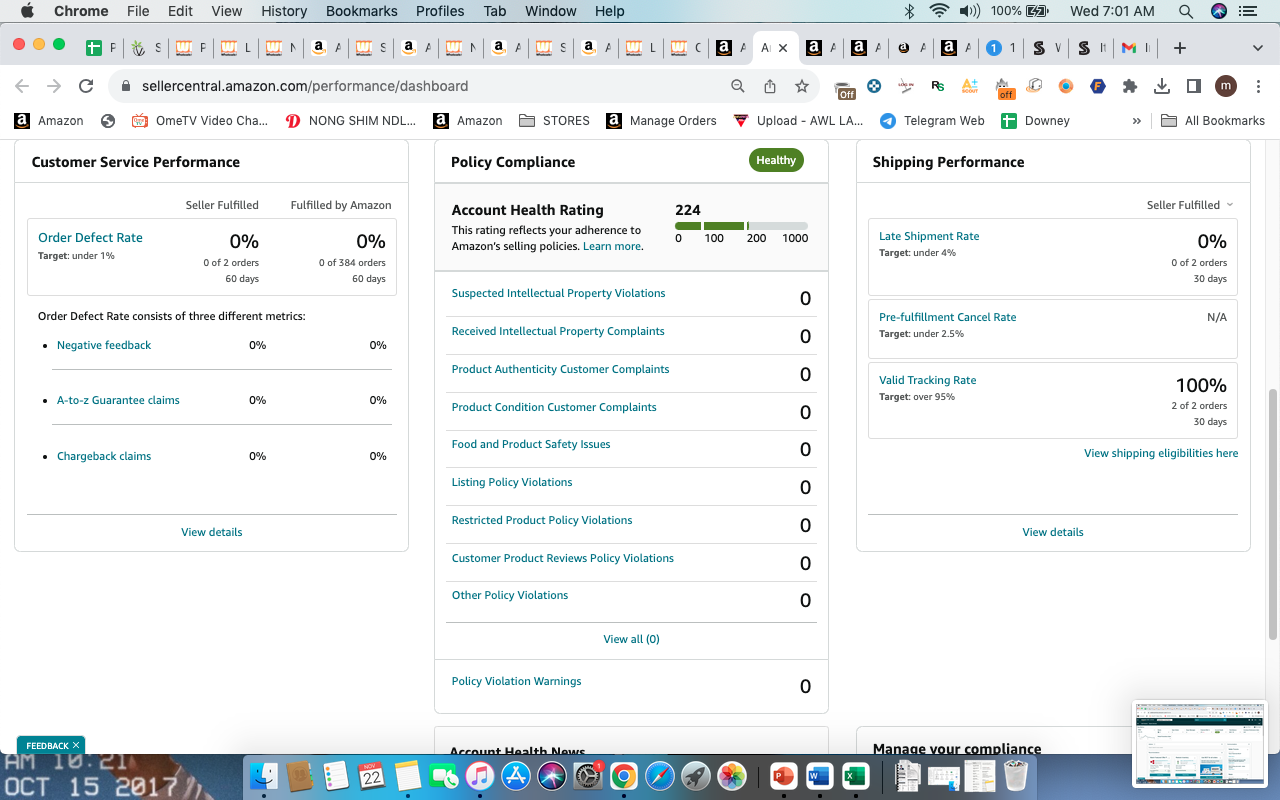Open the Negative feedback link
This screenshot has height=800, width=1280.
(x=104, y=345)
